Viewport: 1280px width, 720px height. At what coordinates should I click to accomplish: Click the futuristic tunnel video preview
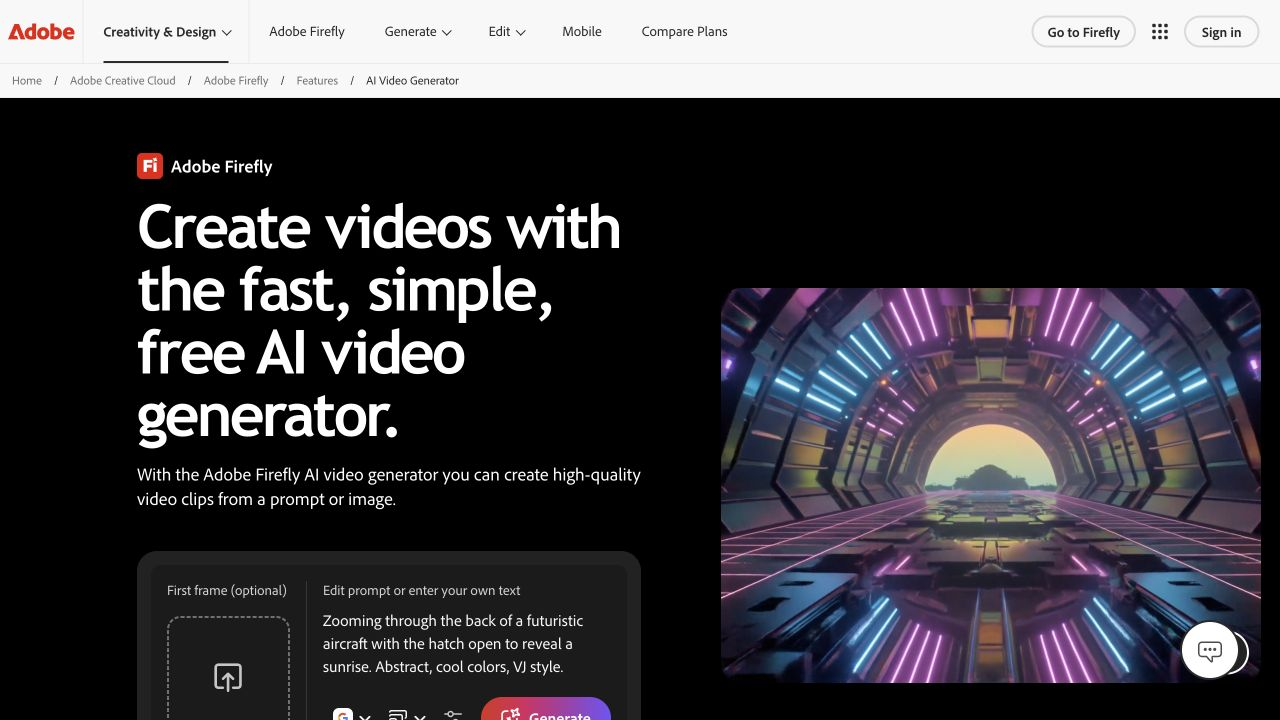(x=991, y=485)
